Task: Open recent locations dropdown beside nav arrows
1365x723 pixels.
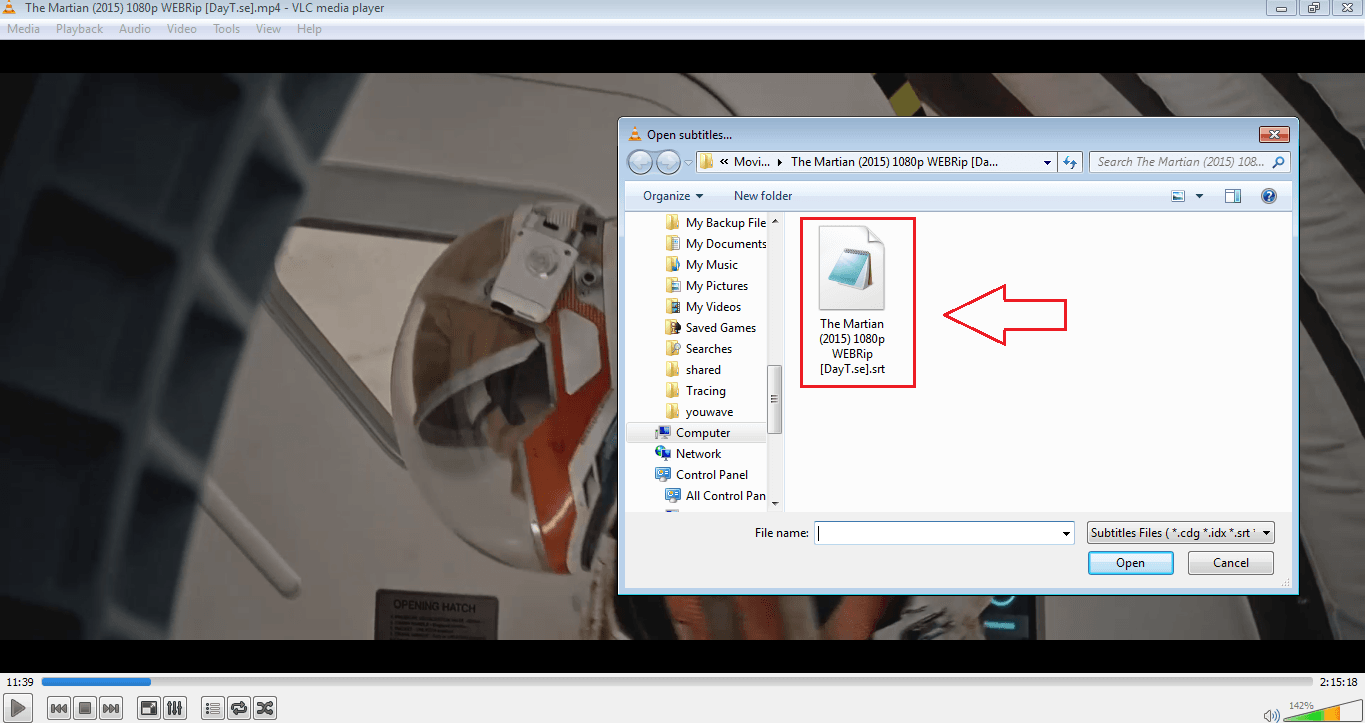Action: point(689,163)
